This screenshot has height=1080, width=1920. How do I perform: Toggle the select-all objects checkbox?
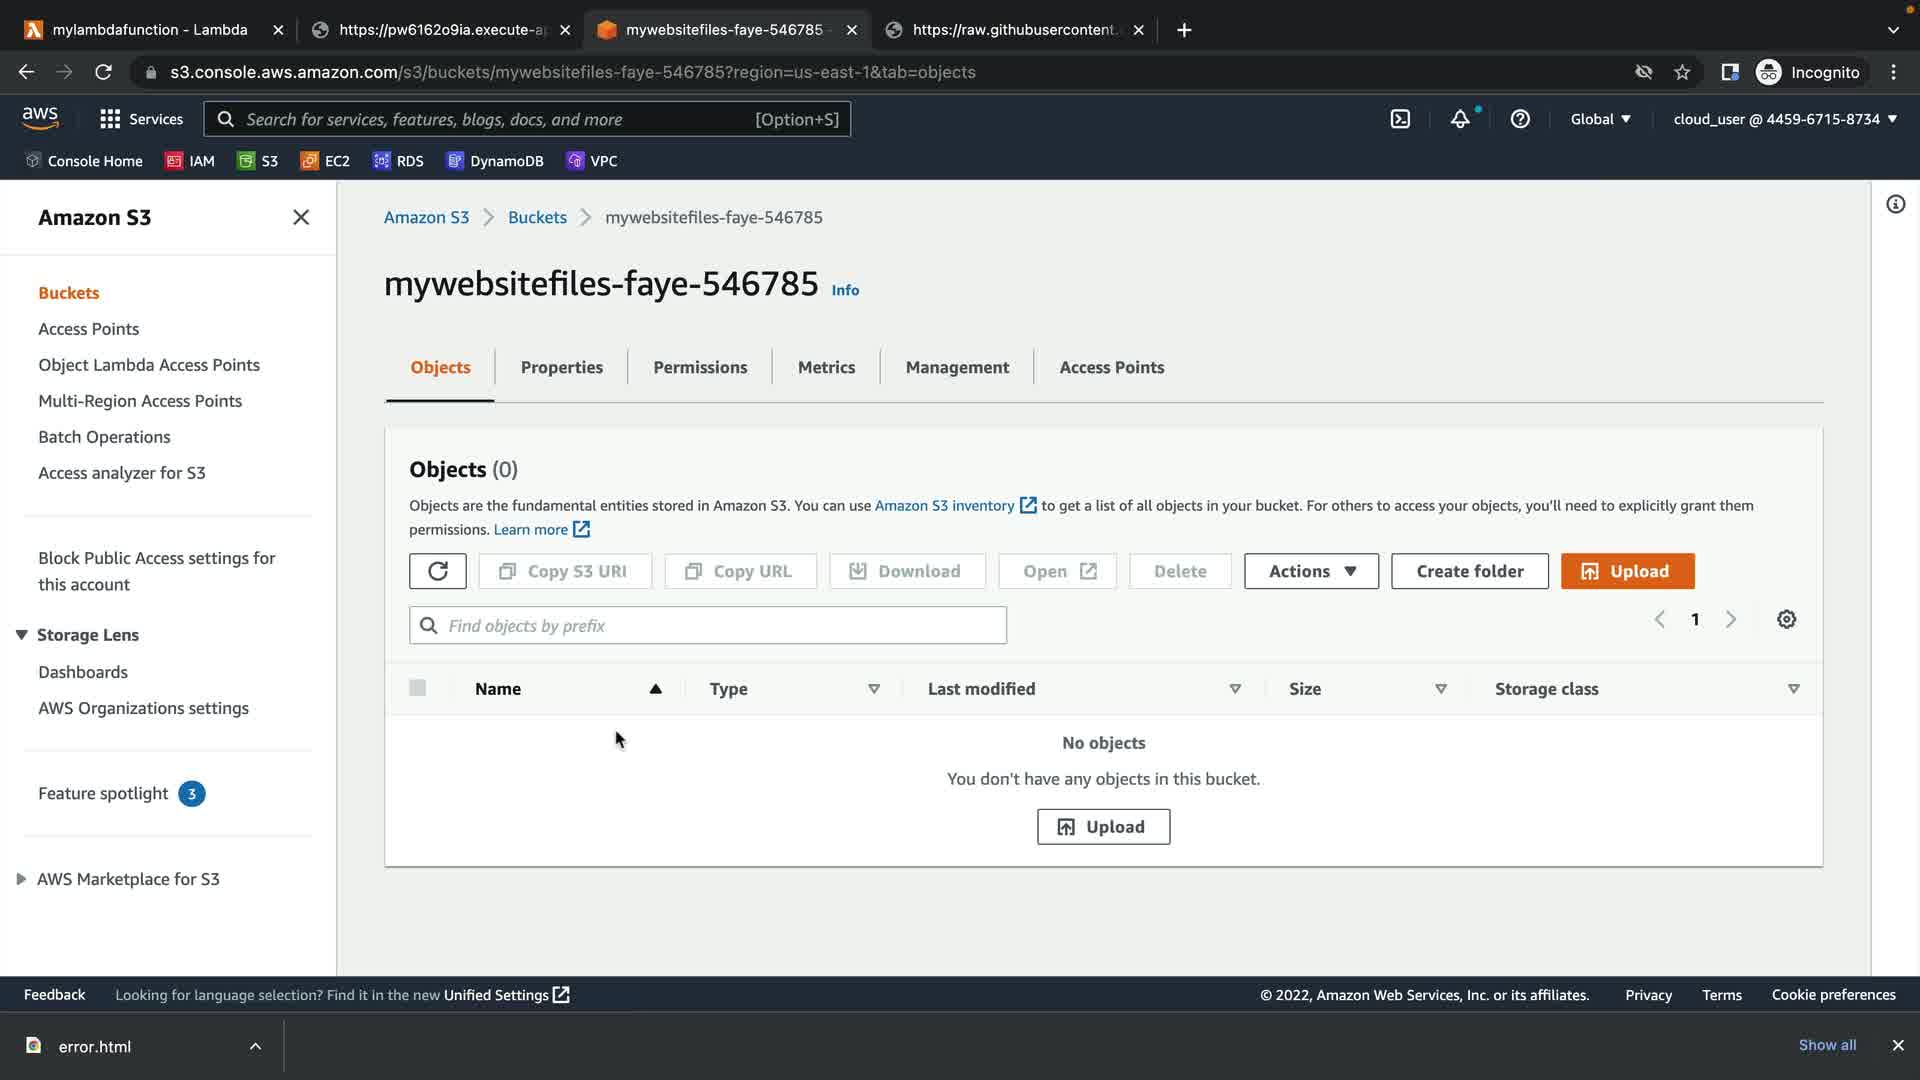(417, 688)
